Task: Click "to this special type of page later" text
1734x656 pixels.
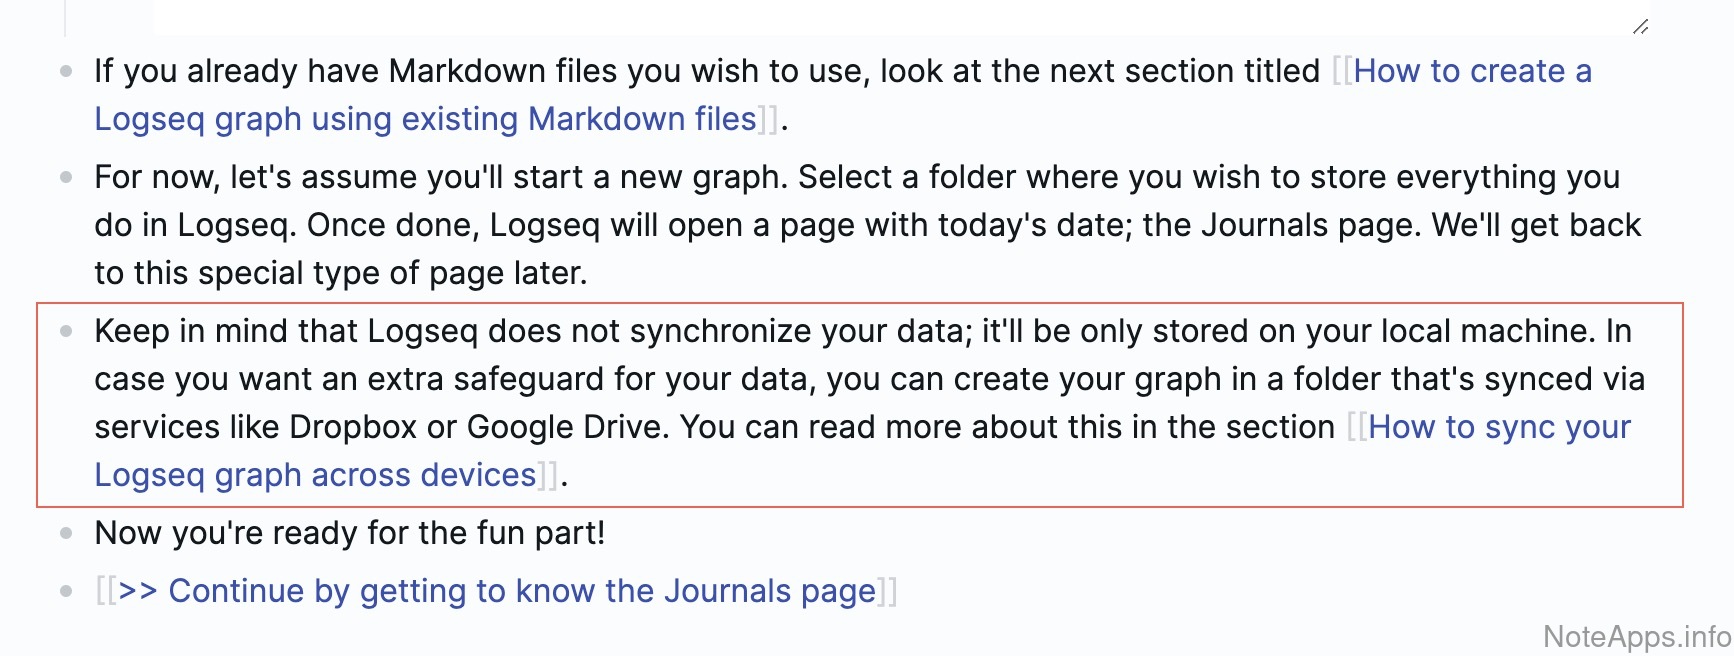Action: [x=340, y=273]
